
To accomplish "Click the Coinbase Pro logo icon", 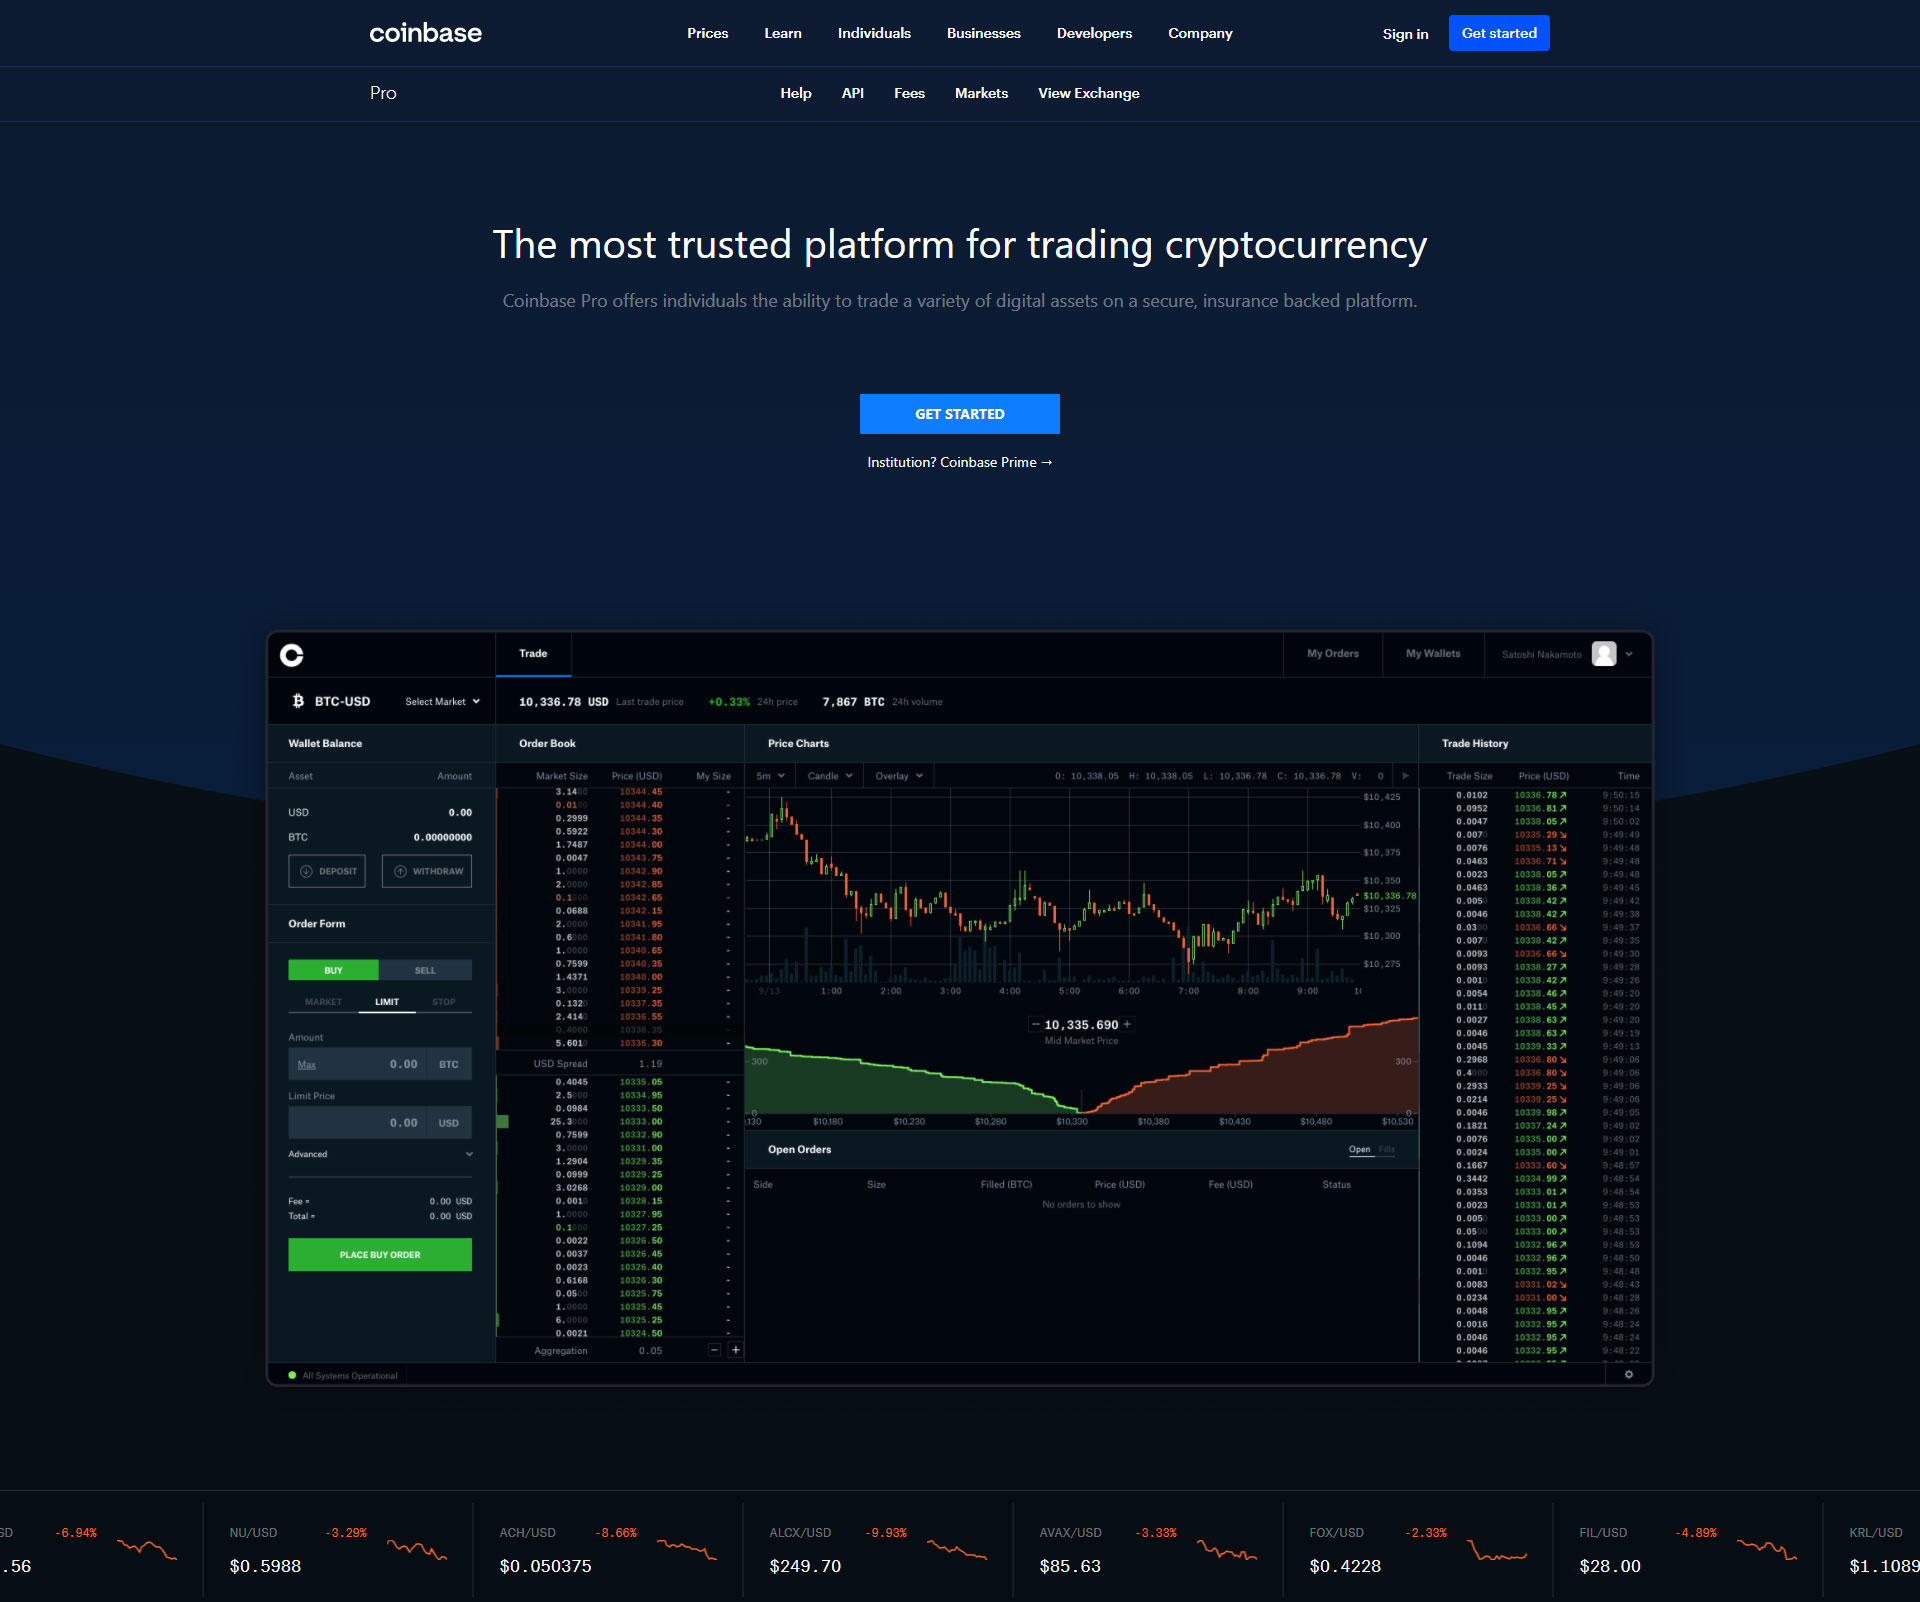I will click(295, 654).
